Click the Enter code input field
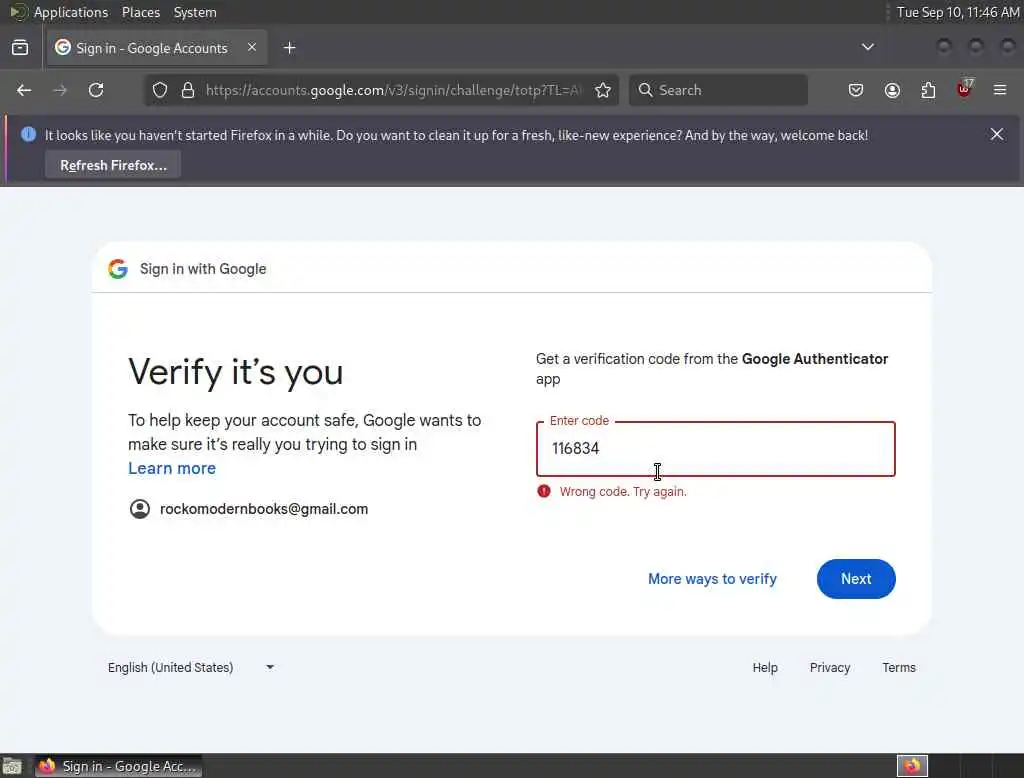Viewport: 1024px width, 778px height. [716, 449]
